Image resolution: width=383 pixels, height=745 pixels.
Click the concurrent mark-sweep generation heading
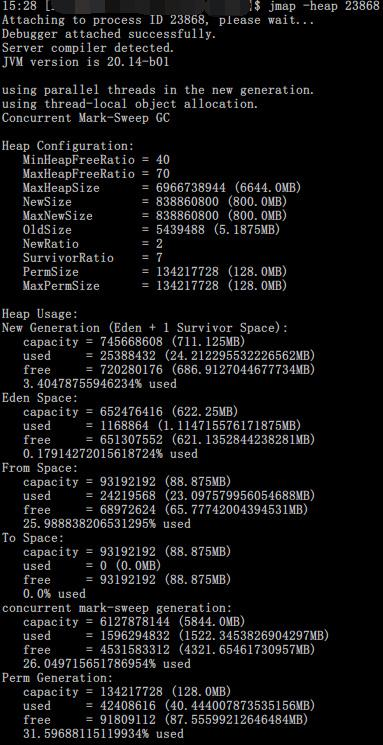click(x=117, y=608)
